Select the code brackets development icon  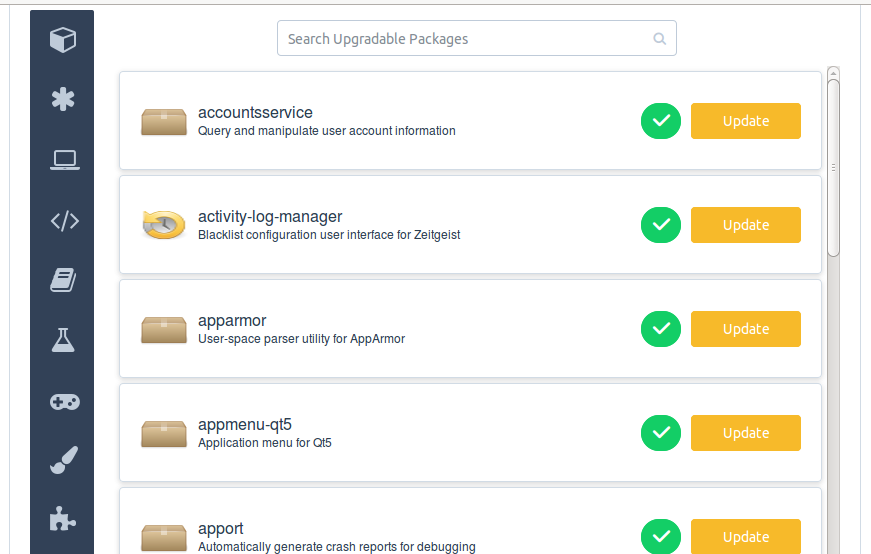(64, 221)
